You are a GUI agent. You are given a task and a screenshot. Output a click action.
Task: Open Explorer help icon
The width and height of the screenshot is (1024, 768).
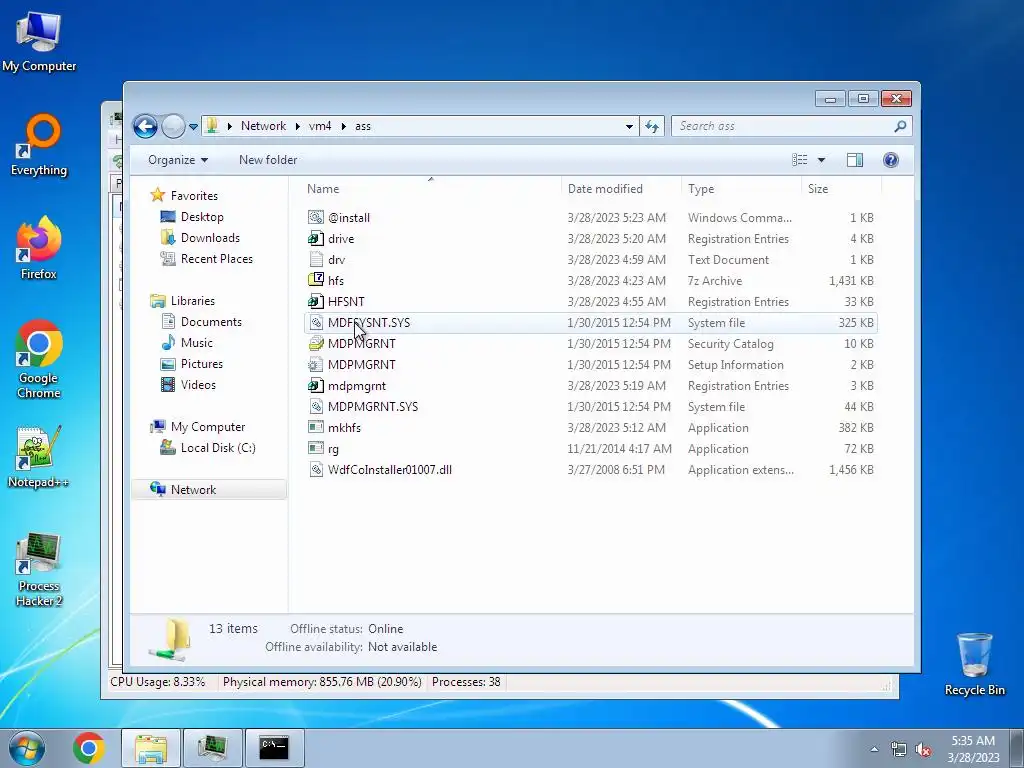pyautogui.click(x=891, y=160)
